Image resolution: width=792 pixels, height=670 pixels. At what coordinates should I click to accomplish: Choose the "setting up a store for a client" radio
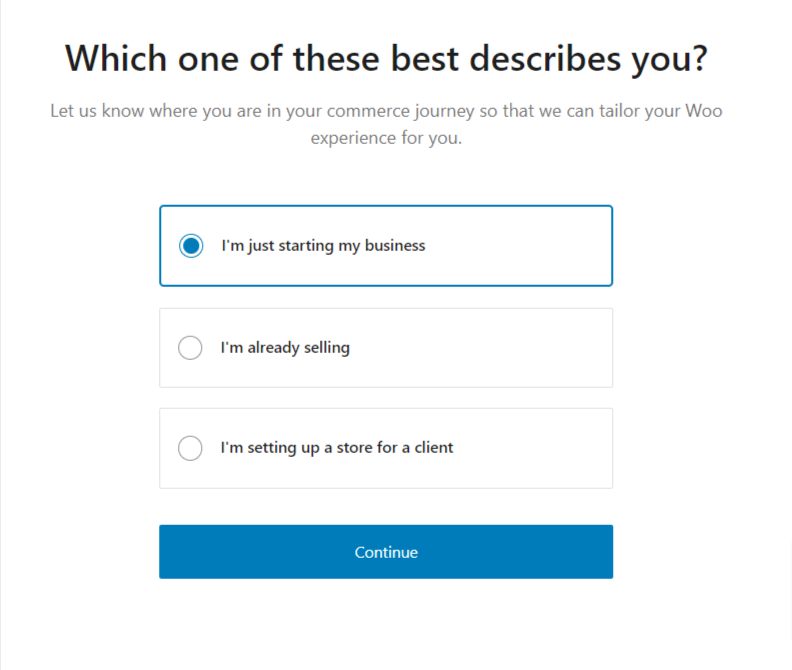pyautogui.click(x=190, y=448)
